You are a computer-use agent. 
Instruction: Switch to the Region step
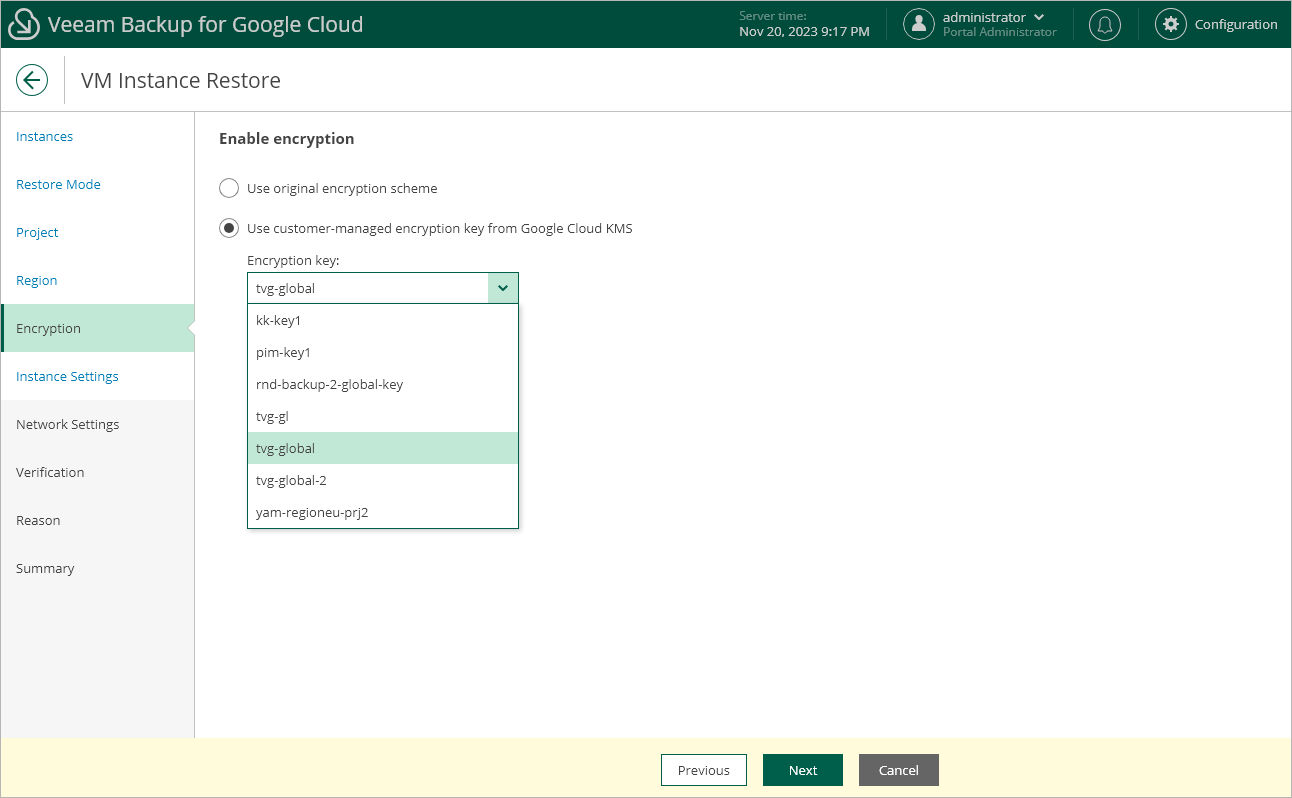[x=98, y=280]
